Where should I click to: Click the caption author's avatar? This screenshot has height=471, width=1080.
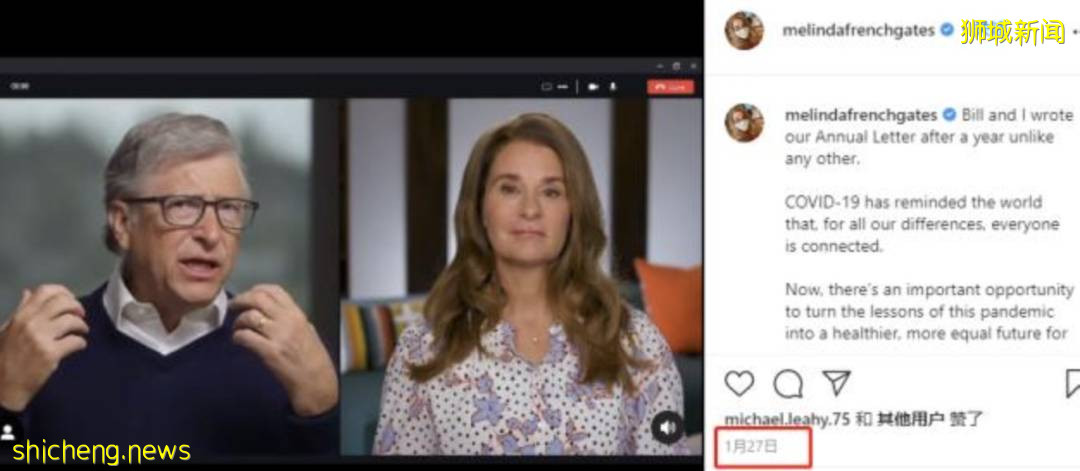click(x=744, y=123)
